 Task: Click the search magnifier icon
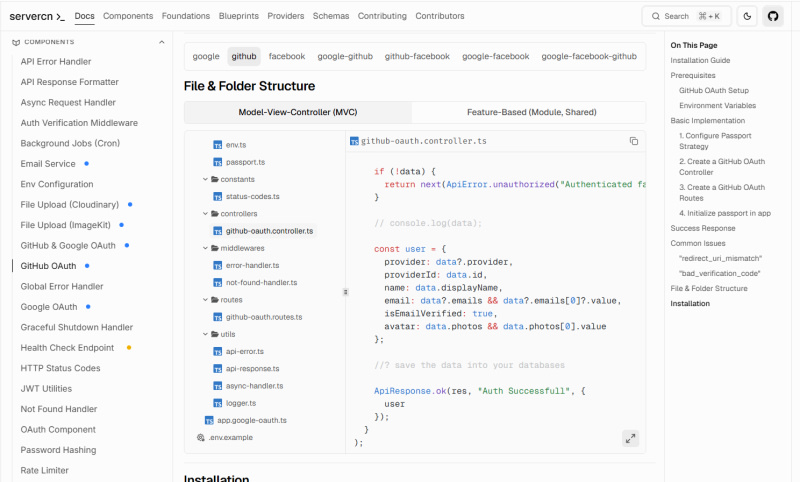pyautogui.click(x=656, y=16)
